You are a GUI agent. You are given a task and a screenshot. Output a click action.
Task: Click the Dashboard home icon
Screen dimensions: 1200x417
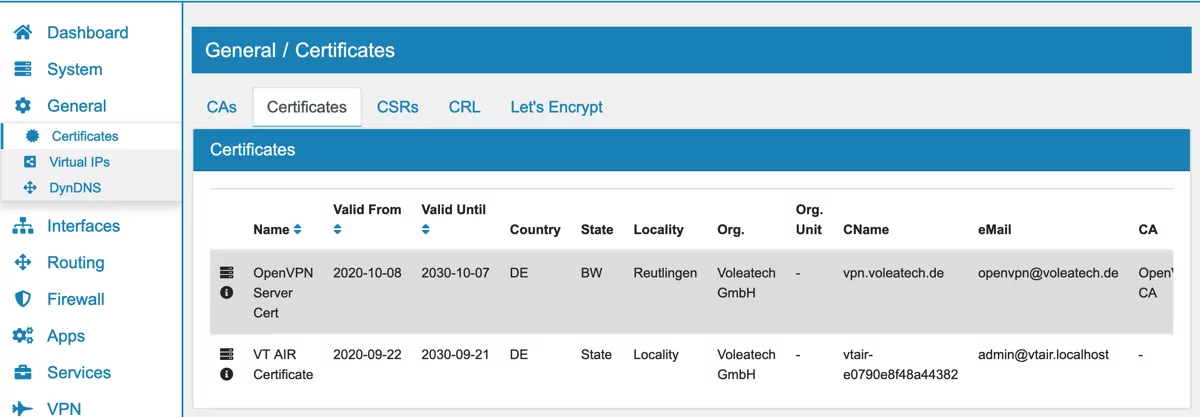22,33
